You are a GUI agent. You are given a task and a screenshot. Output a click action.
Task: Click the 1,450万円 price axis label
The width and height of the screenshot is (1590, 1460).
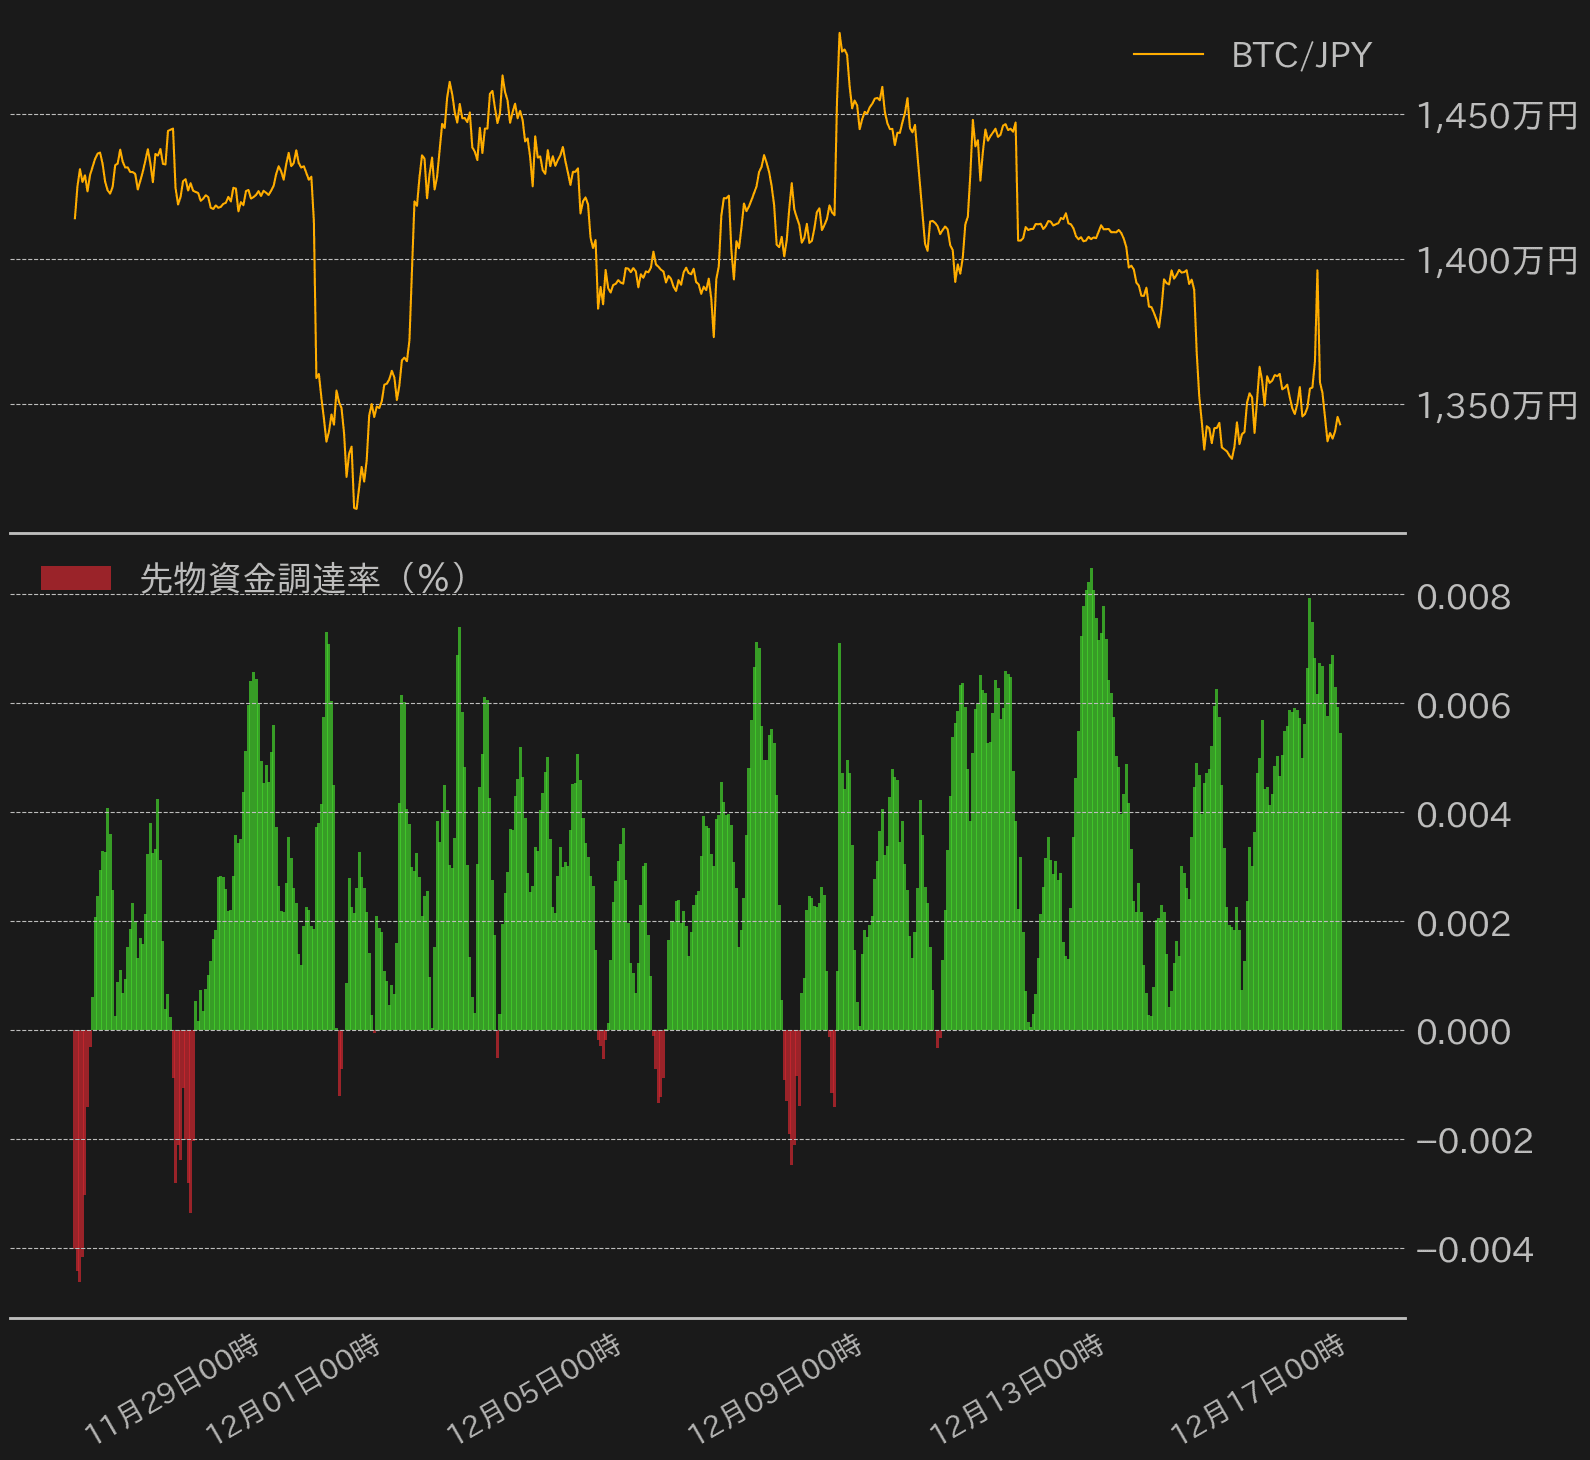click(1497, 116)
